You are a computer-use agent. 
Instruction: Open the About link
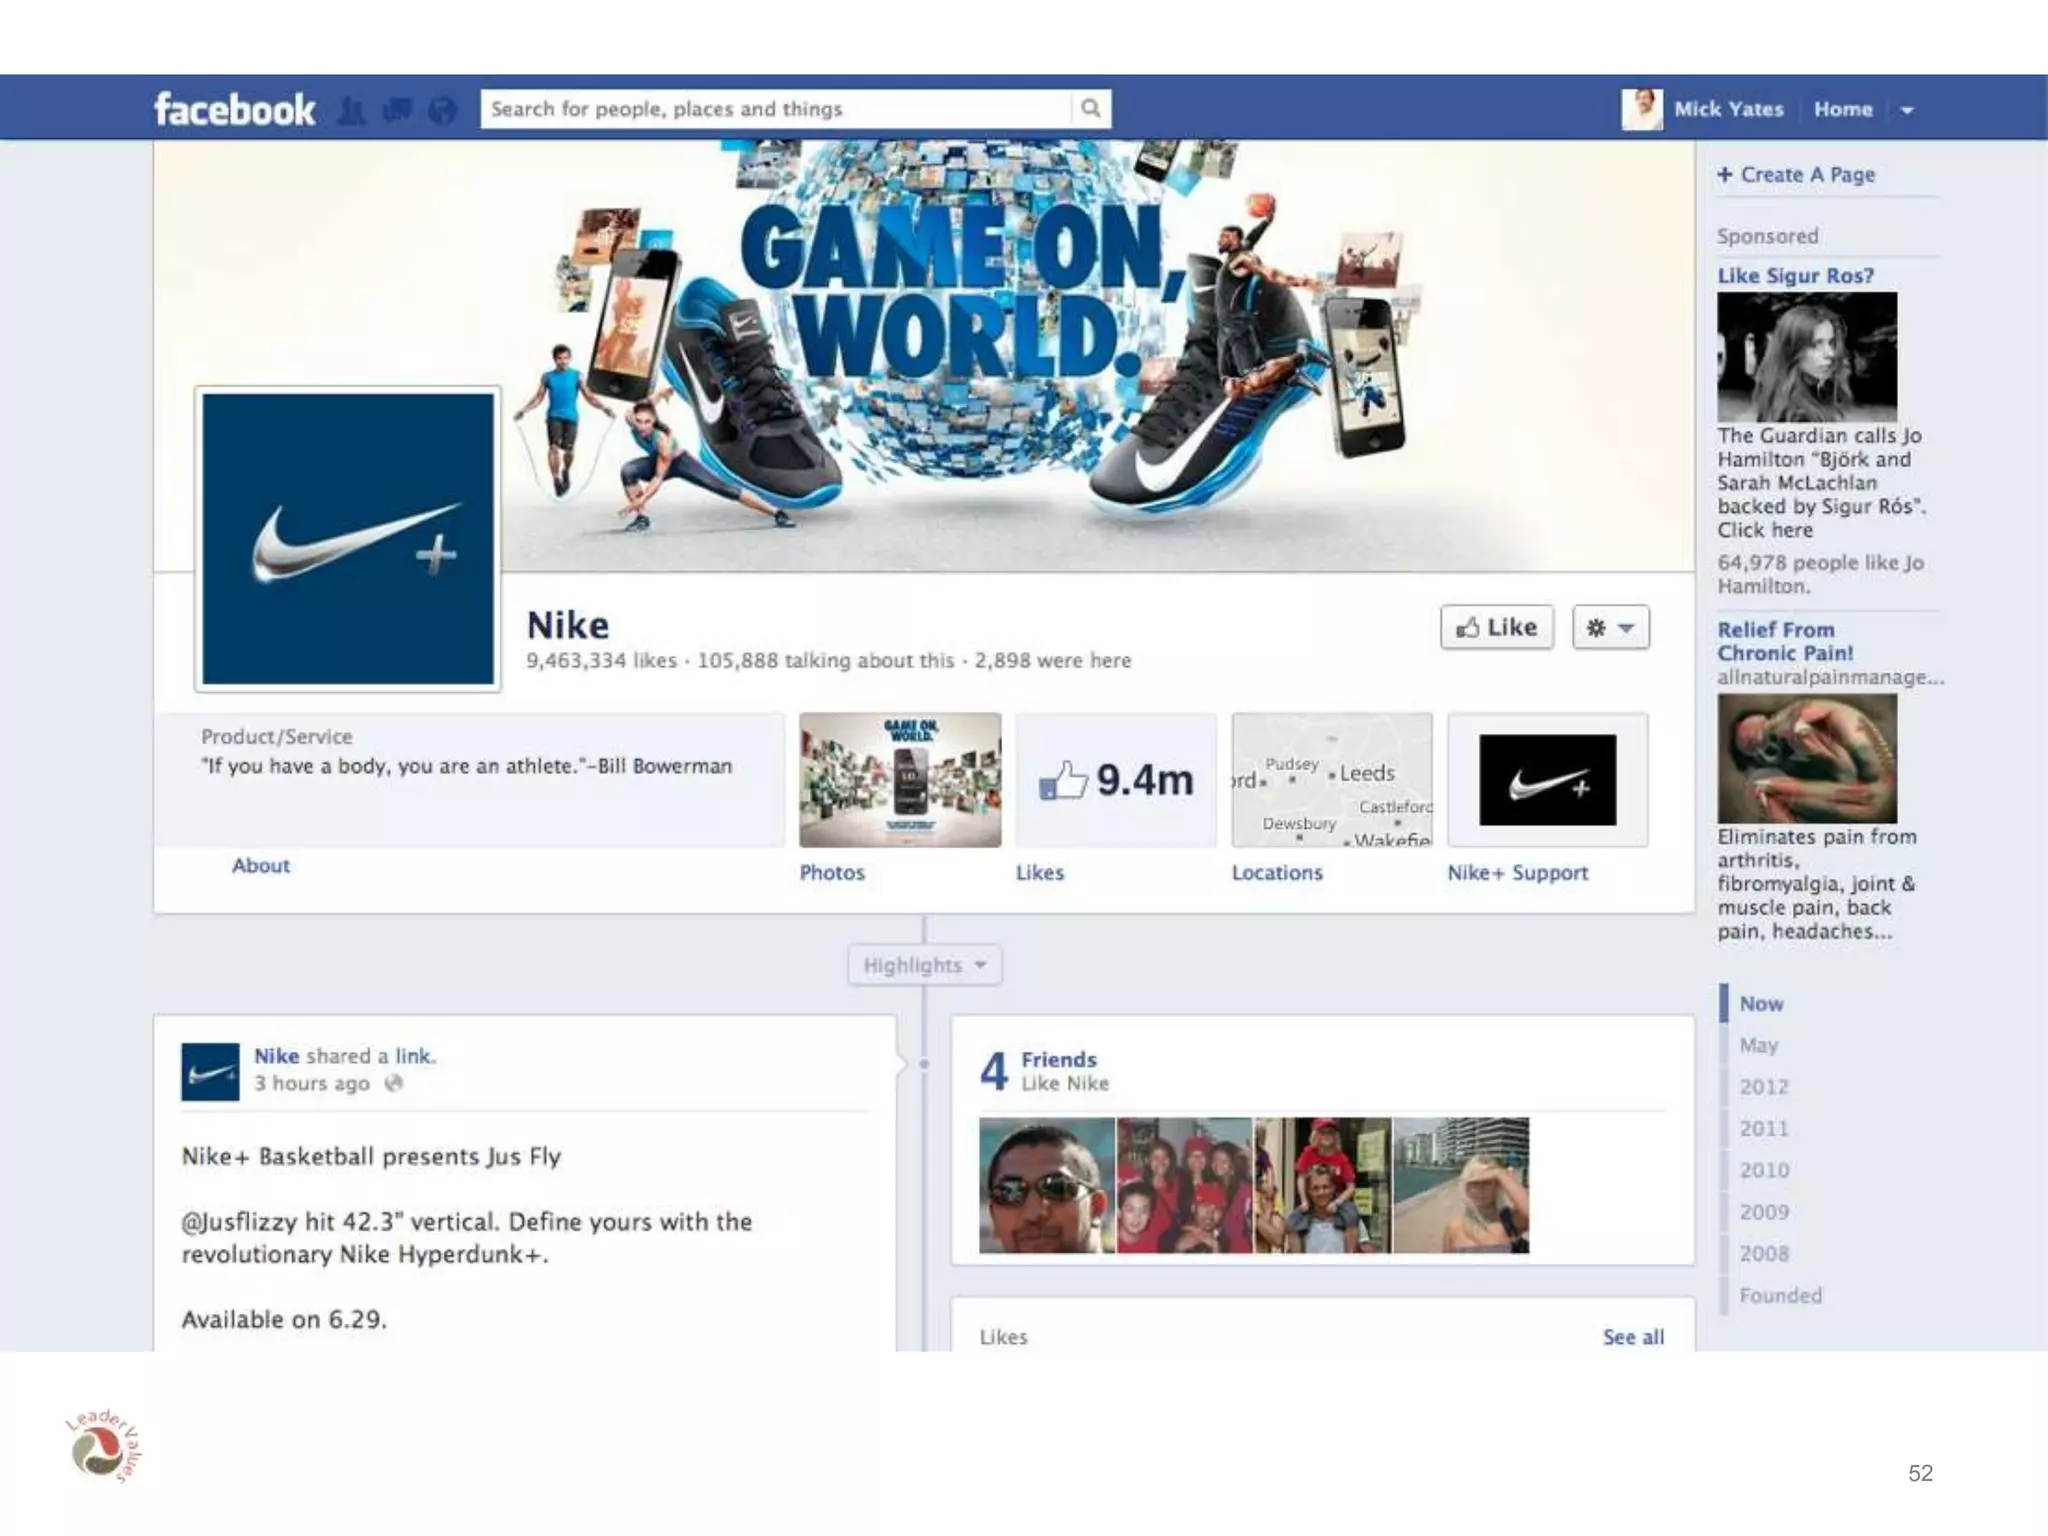pyautogui.click(x=261, y=866)
